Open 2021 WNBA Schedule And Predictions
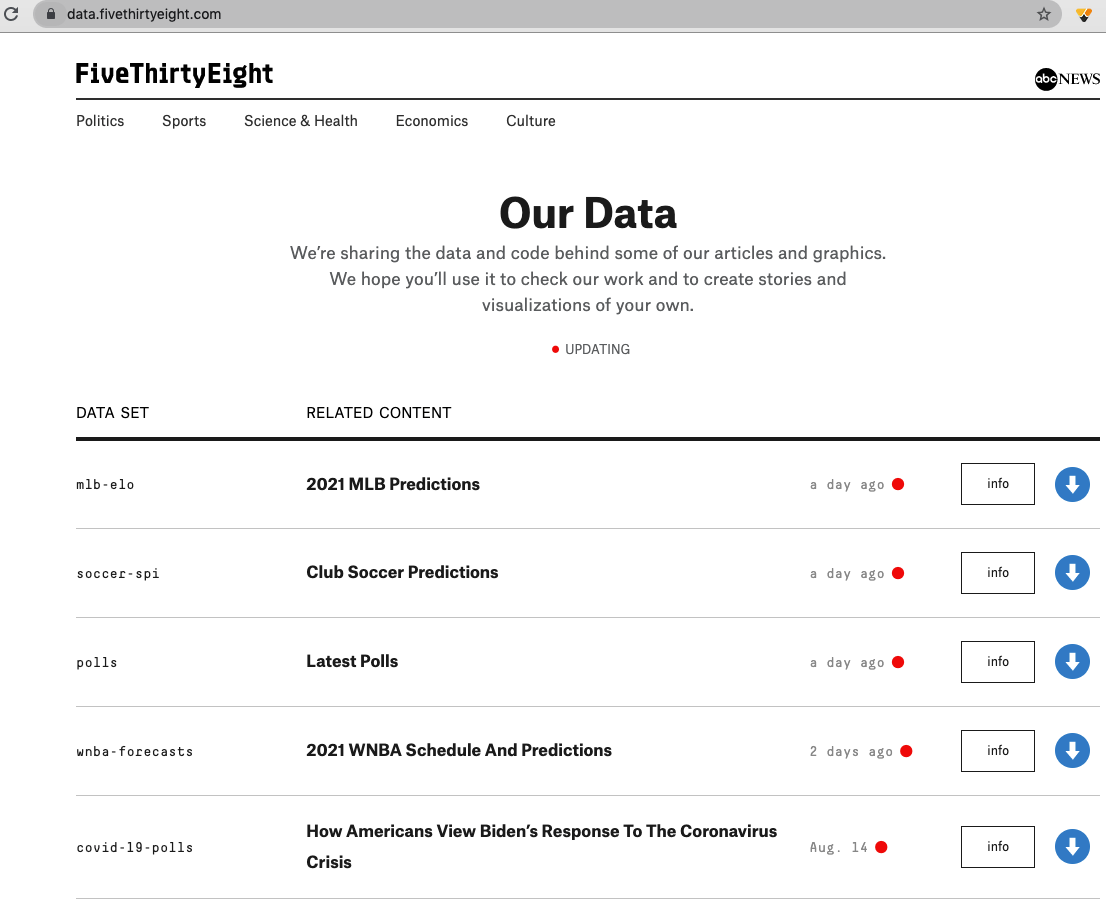The width and height of the screenshot is (1106, 905). pos(458,750)
